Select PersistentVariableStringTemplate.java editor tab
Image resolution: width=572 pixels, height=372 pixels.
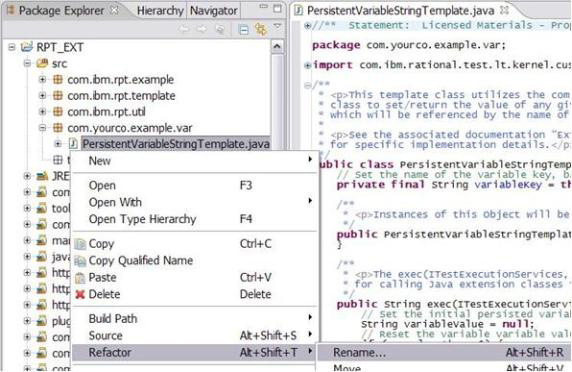401,11
